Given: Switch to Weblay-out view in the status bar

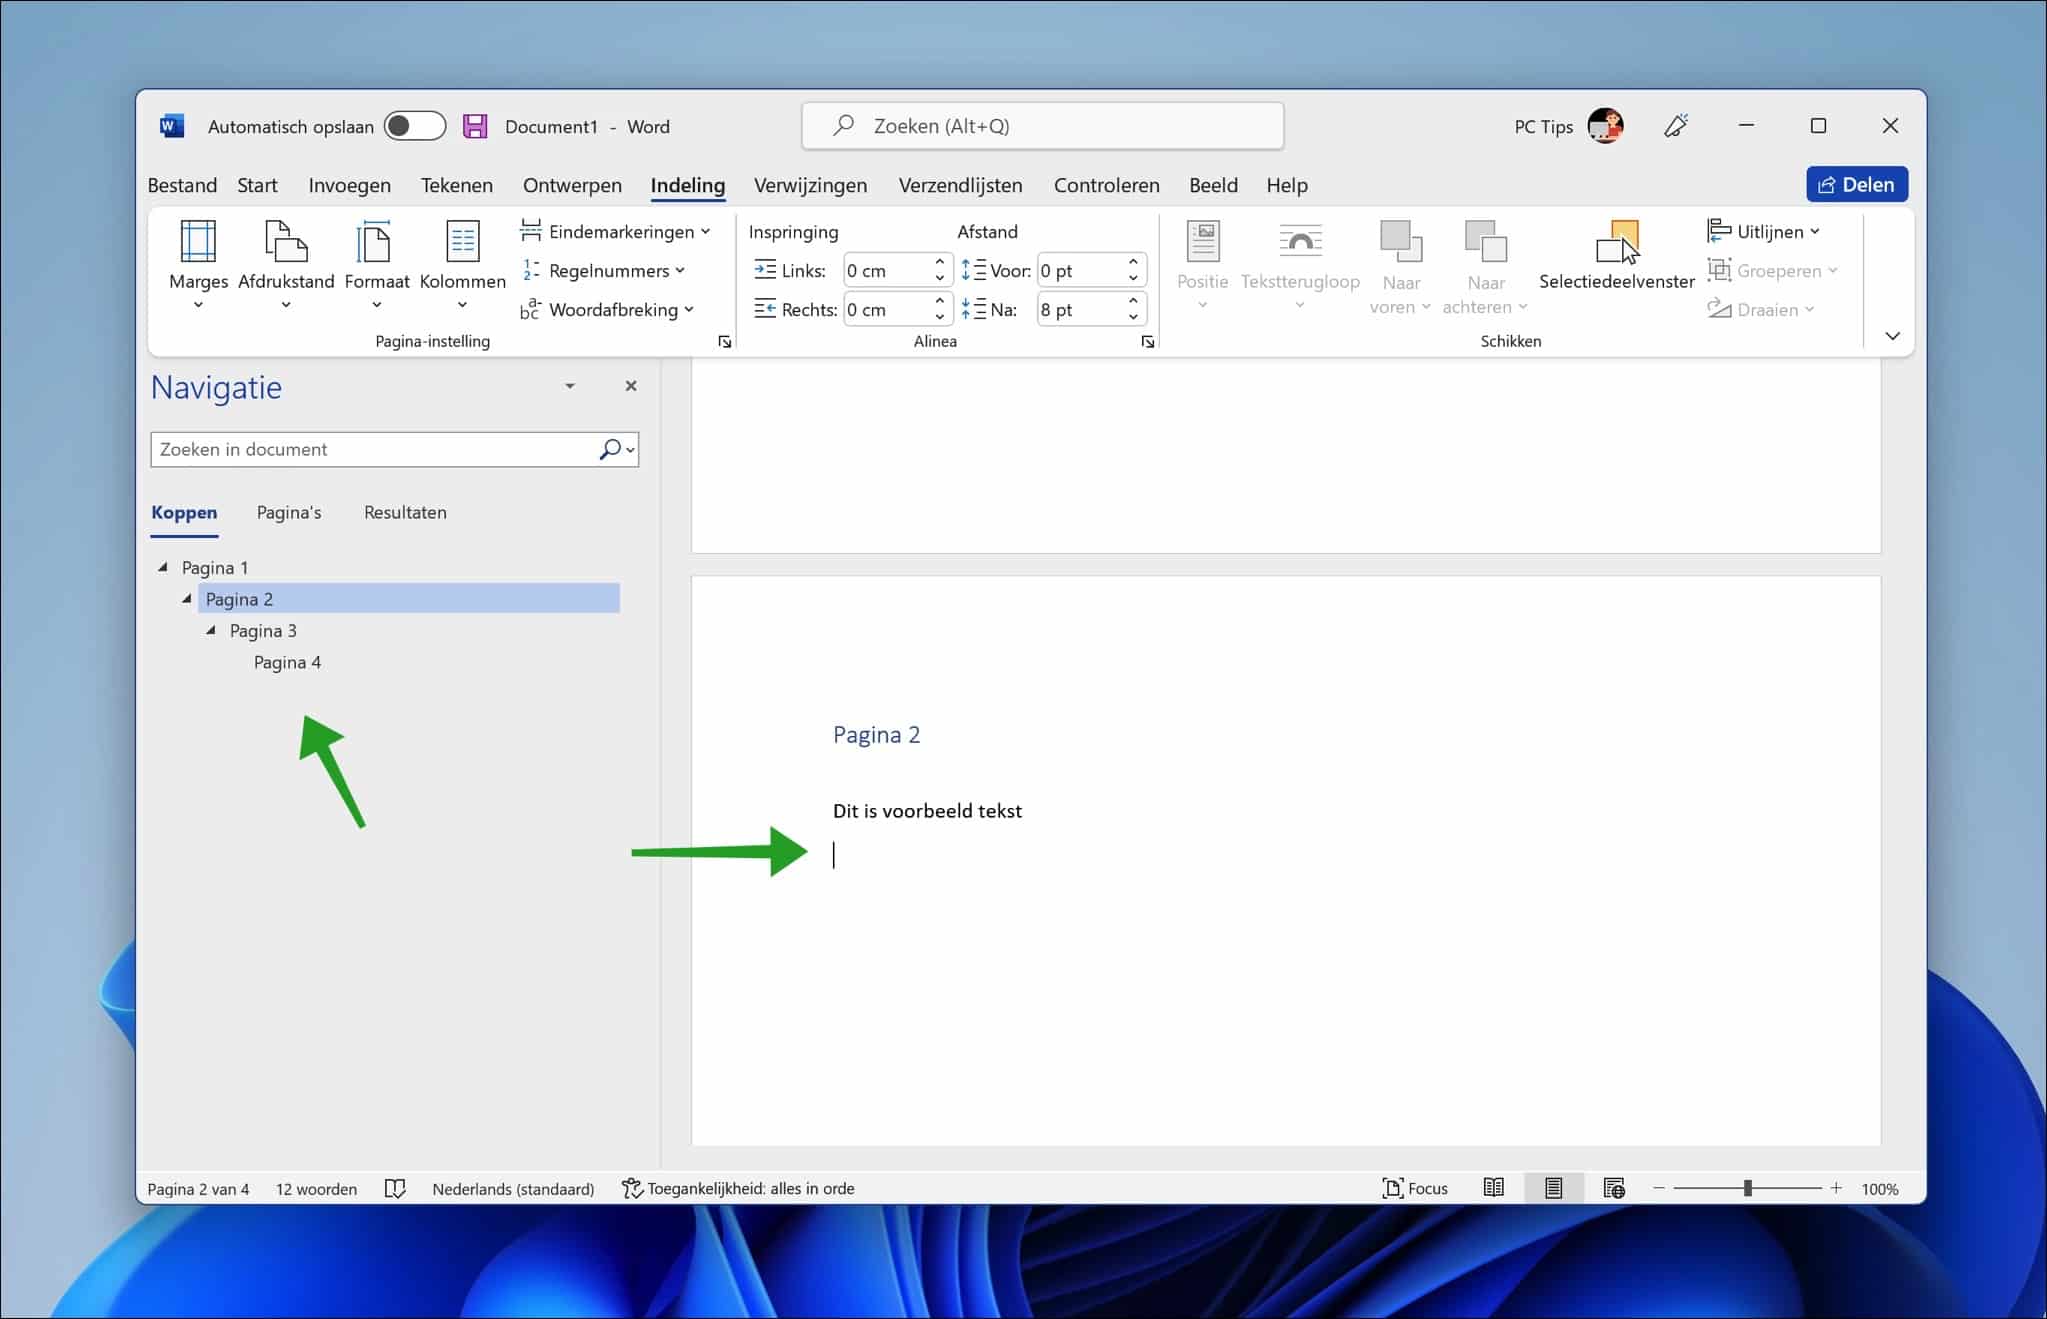Looking at the screenshot, I should [1614, 1188].
